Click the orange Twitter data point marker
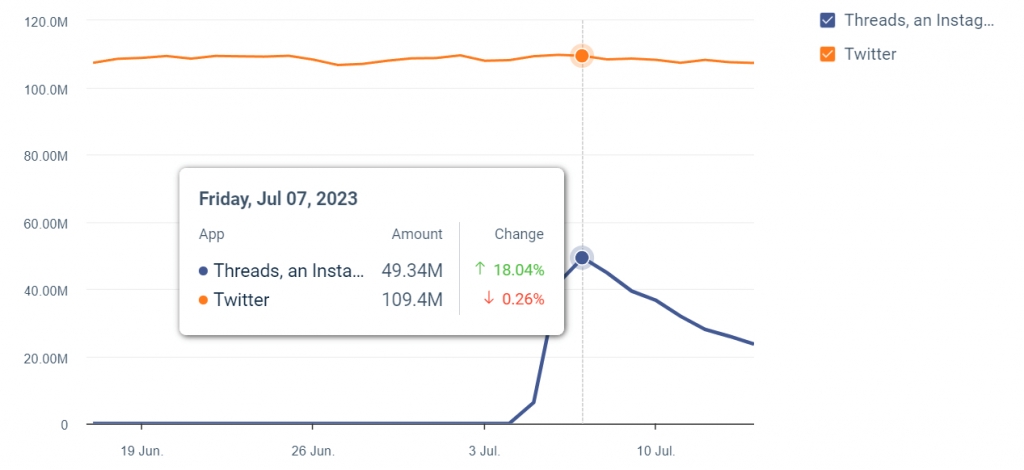The height and width of the screenshot is (470, 1024). (582, 55)
